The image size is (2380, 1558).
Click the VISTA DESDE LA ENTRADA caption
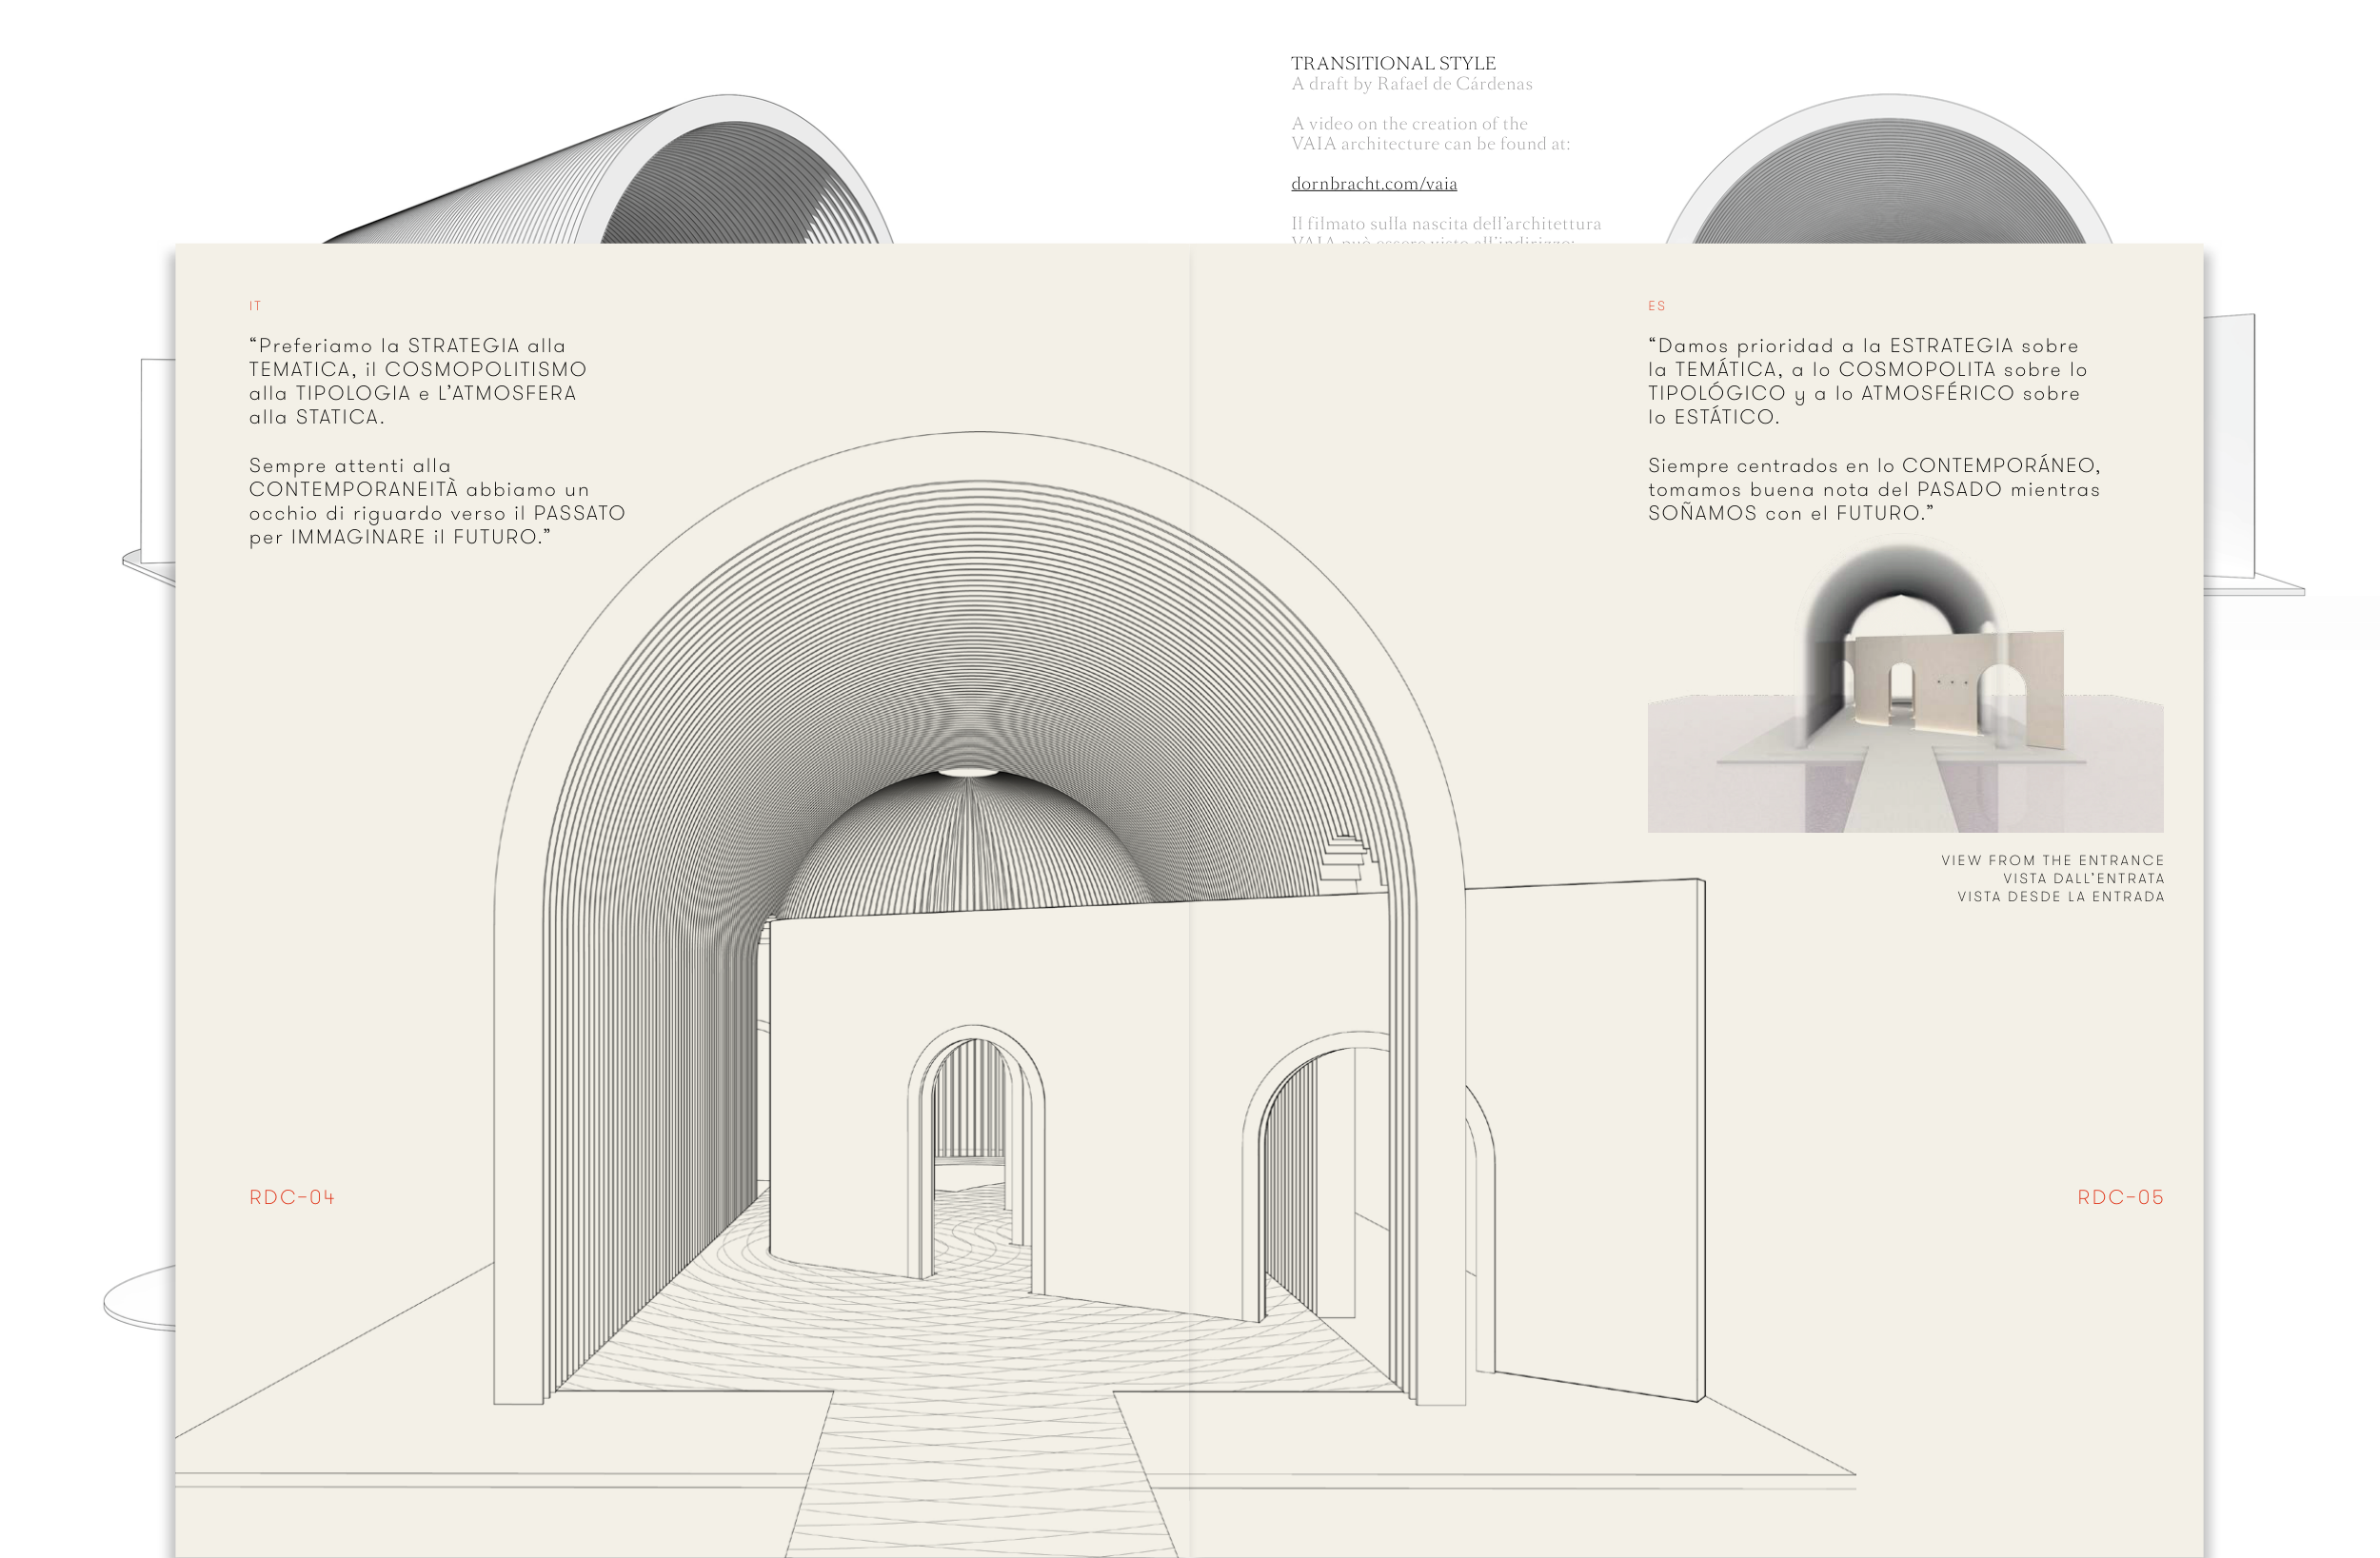pyautogui.click(x=2060, y=897)
